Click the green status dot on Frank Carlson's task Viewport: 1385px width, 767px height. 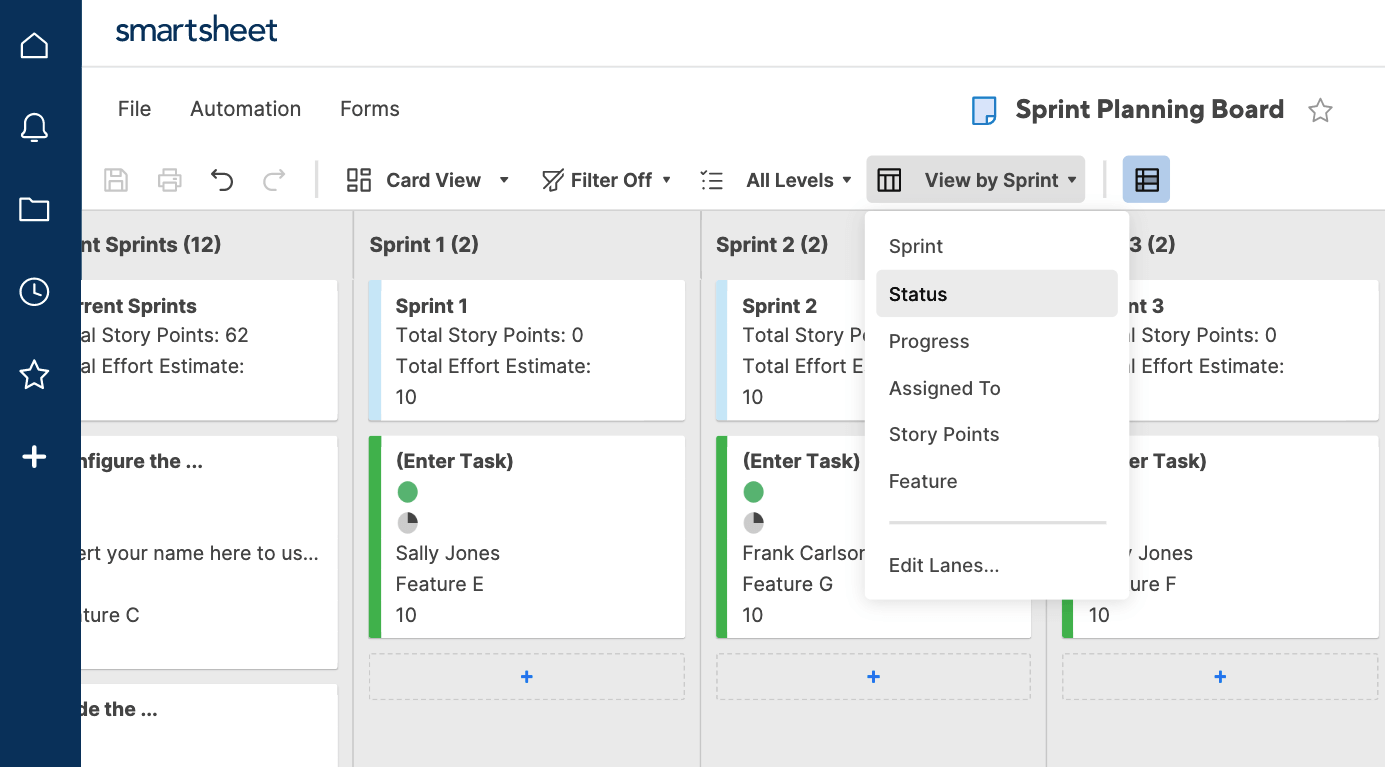click(x=754, y=491)
